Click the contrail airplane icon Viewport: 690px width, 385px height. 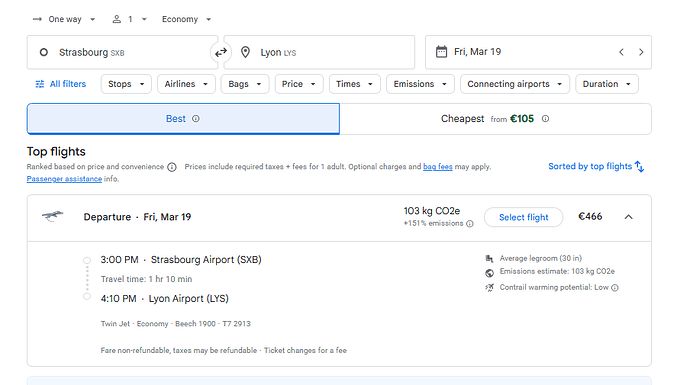tap(489, 288)
